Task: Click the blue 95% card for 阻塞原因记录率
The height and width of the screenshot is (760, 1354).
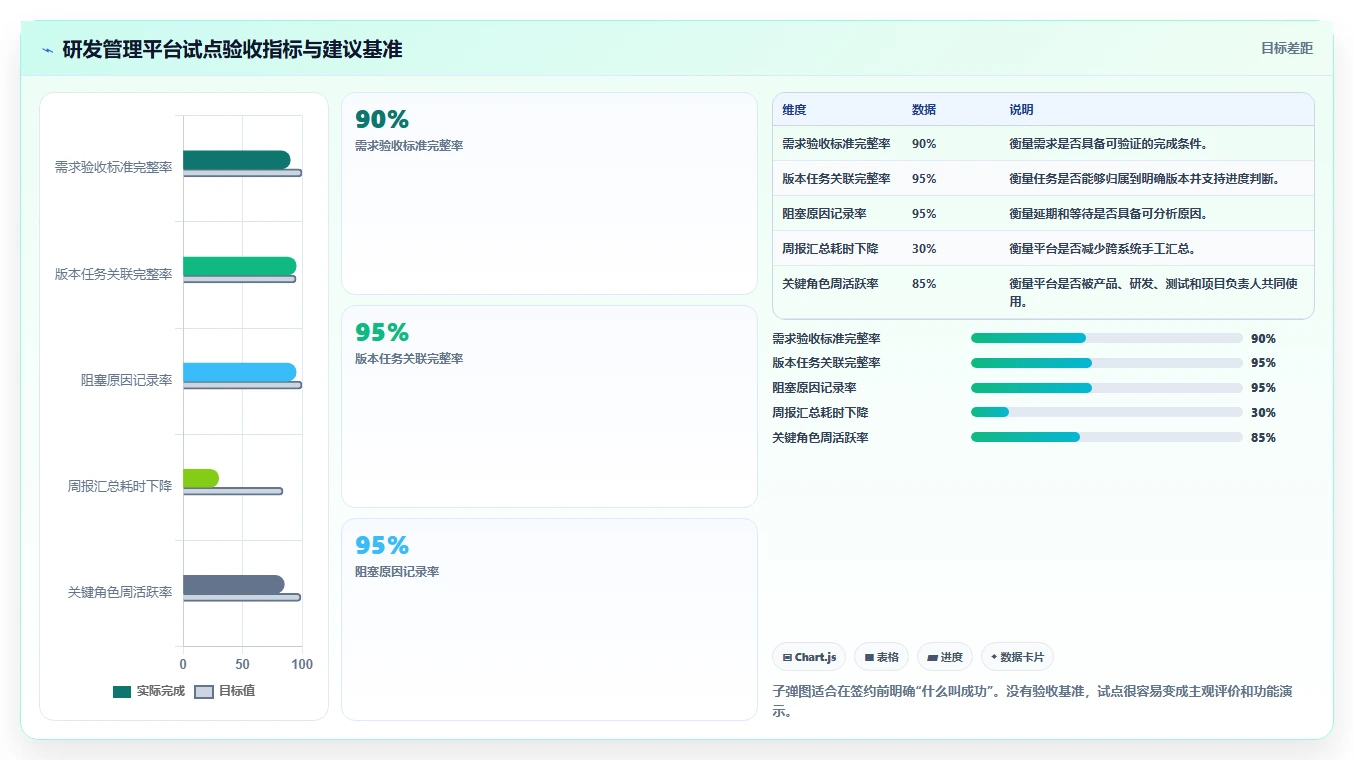Action: pos(549,619)
